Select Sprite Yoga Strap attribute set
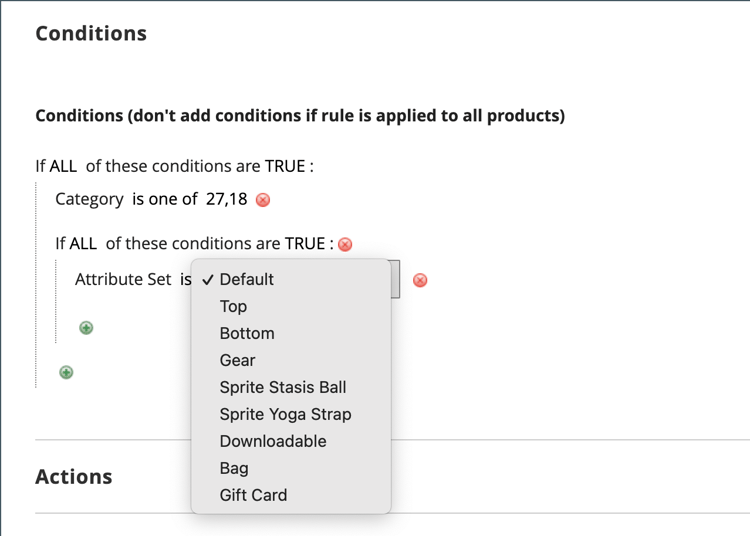Screen dimensions: 750x536 [x=285, y=415]
